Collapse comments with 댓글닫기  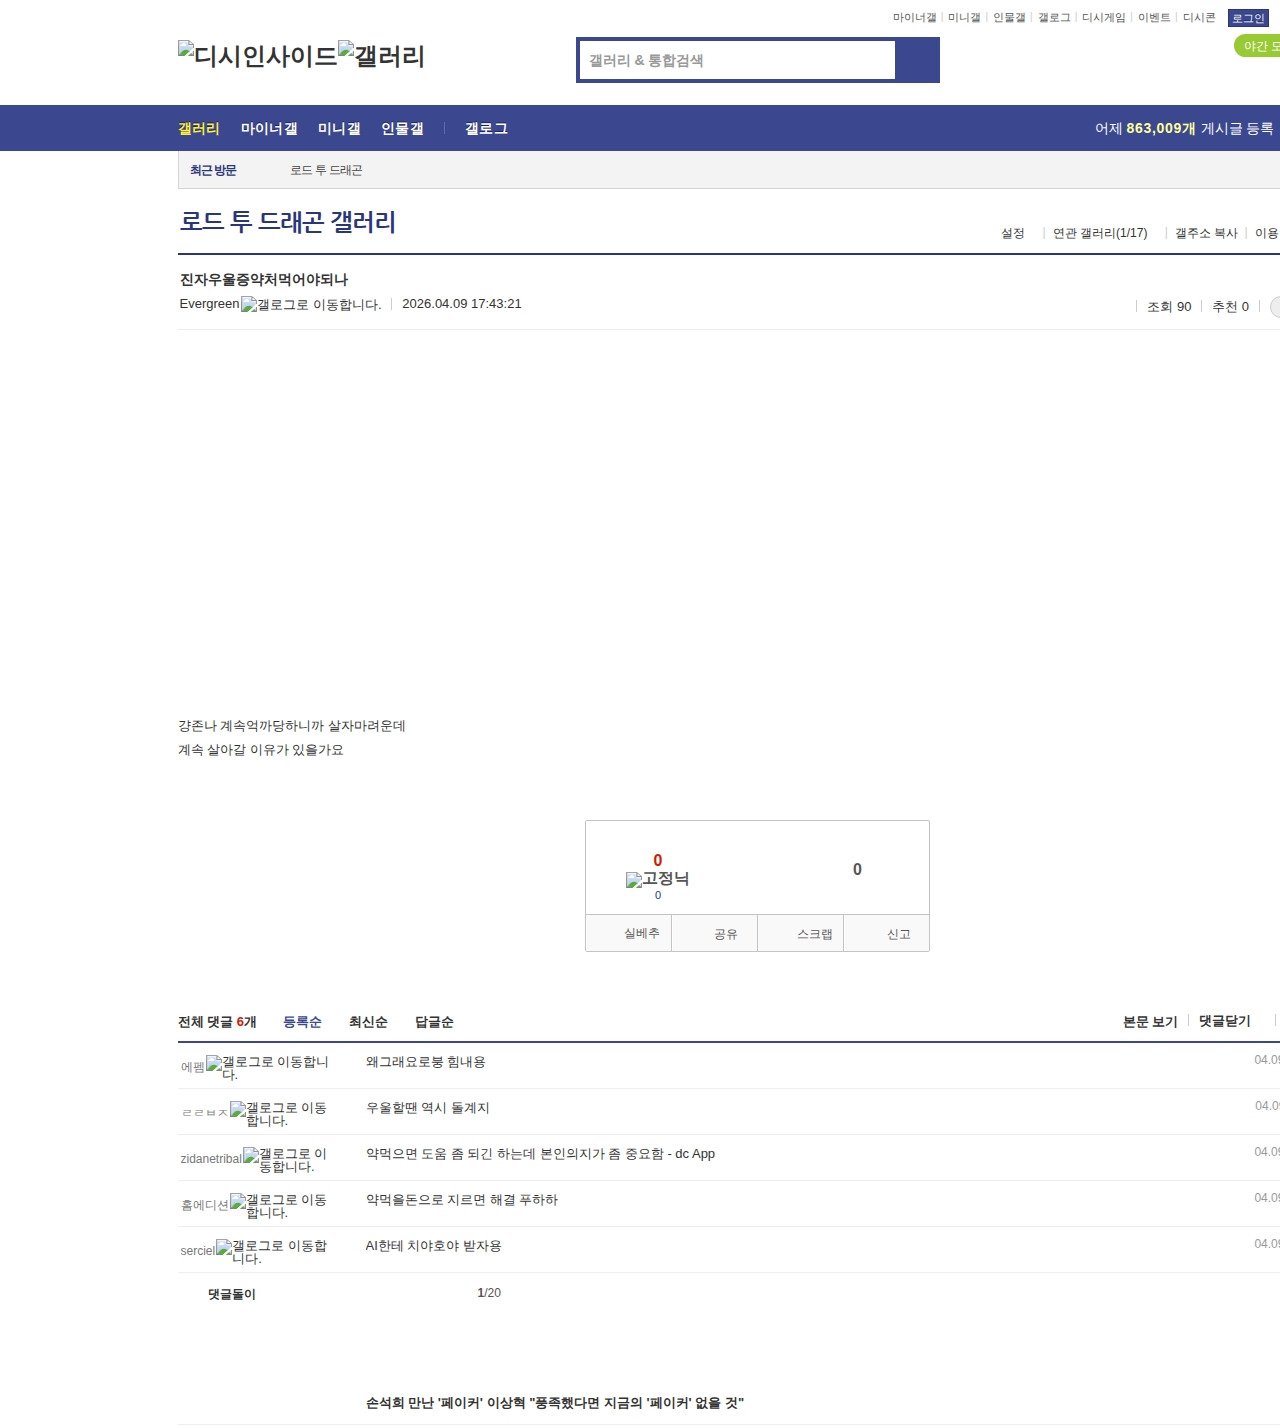(x=1224, y=1021)
